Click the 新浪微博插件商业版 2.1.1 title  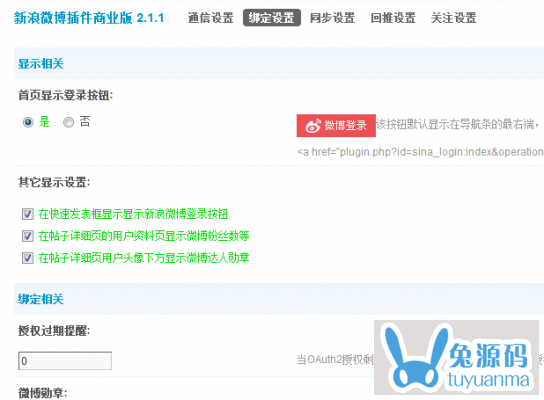[89, 18]
